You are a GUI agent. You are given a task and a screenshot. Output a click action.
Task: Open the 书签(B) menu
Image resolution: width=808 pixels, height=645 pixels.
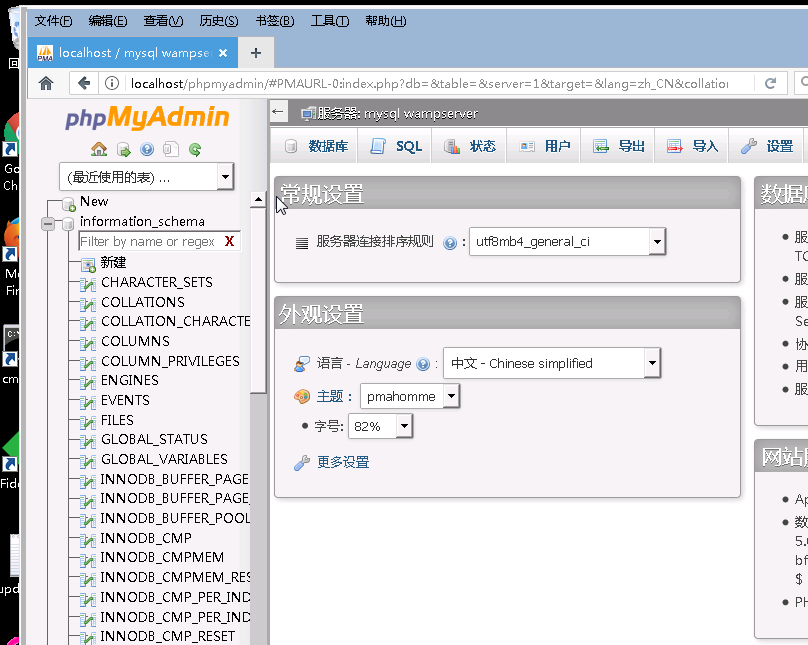pyautogui.click(x=275, y=21)
